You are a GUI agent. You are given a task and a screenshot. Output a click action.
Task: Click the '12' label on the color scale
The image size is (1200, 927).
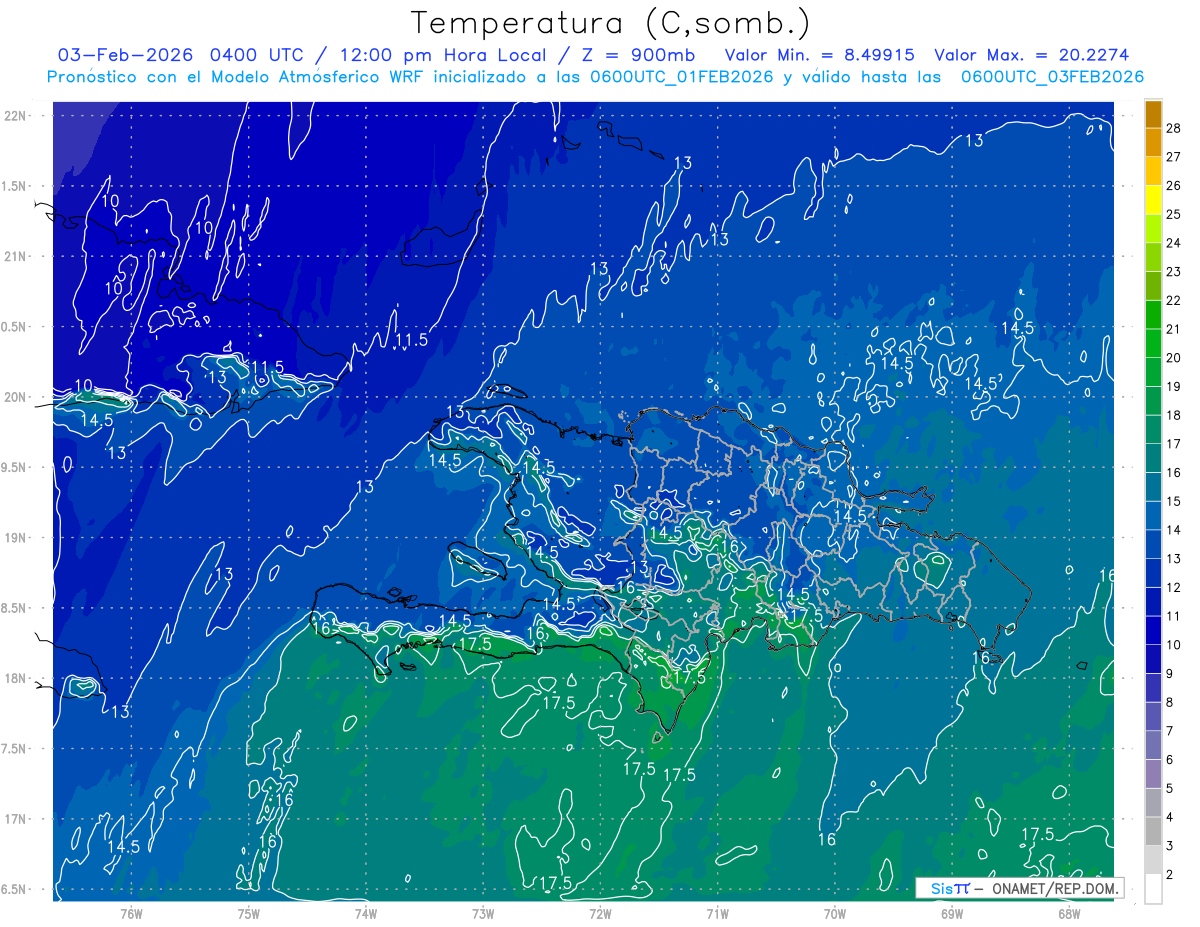(1174, 587)
